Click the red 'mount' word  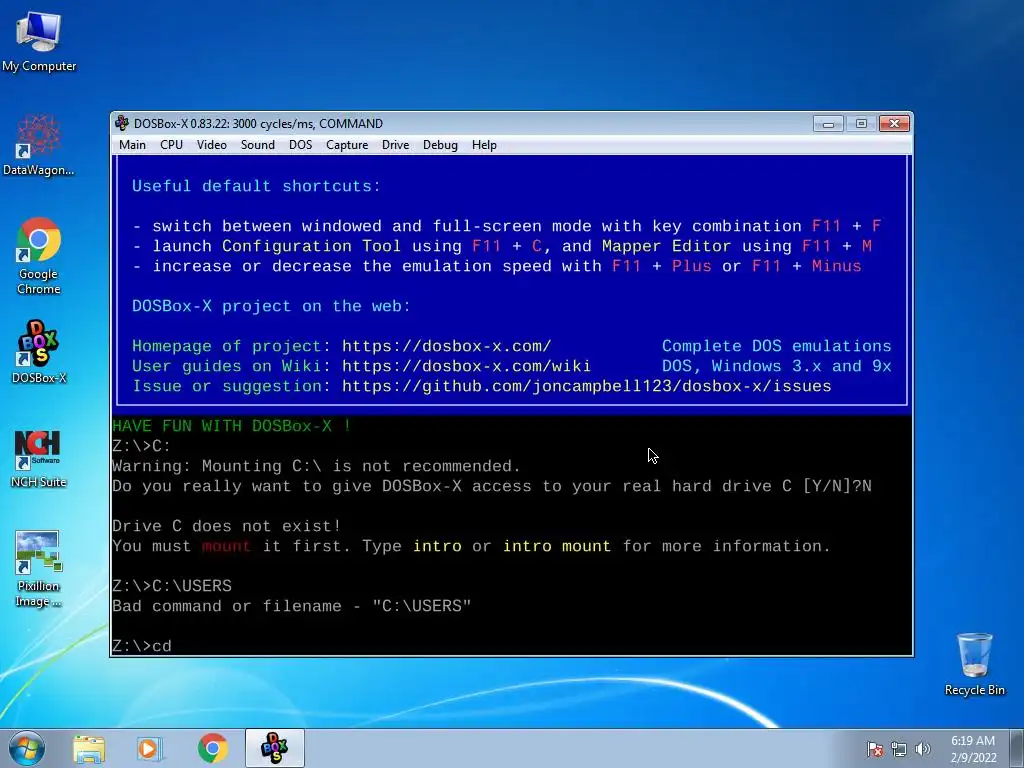coord(226,547)
